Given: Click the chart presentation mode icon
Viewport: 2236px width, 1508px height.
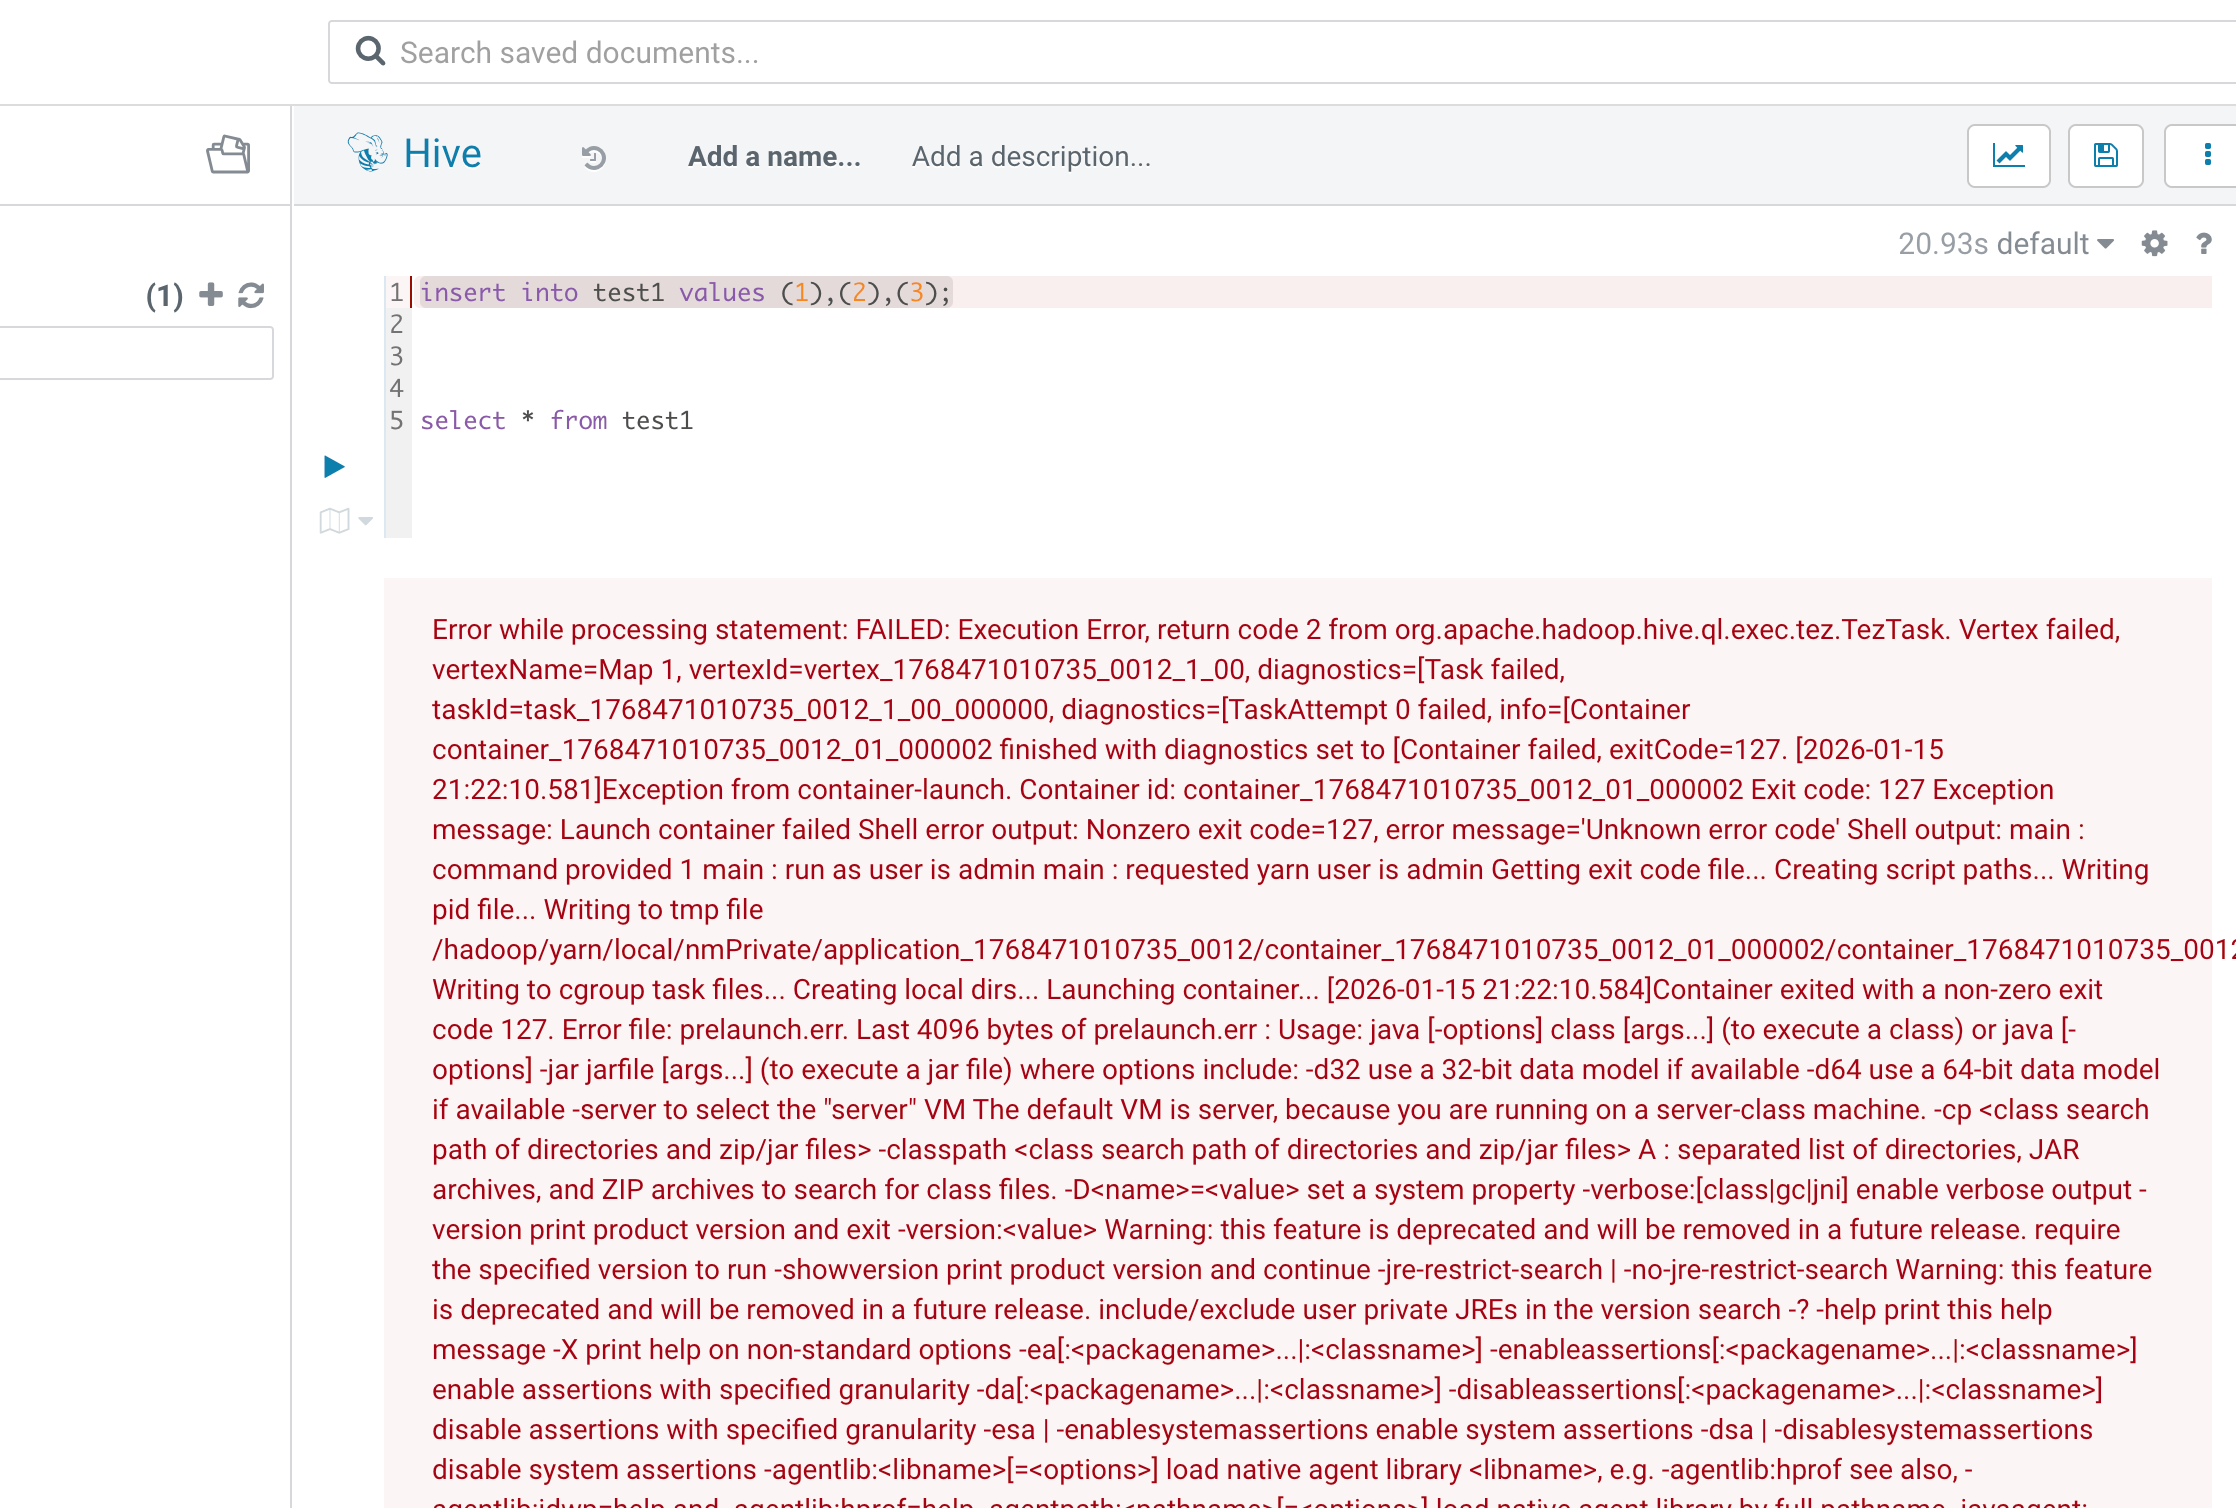Looking at the screenshot, I should click(2008, 155).
